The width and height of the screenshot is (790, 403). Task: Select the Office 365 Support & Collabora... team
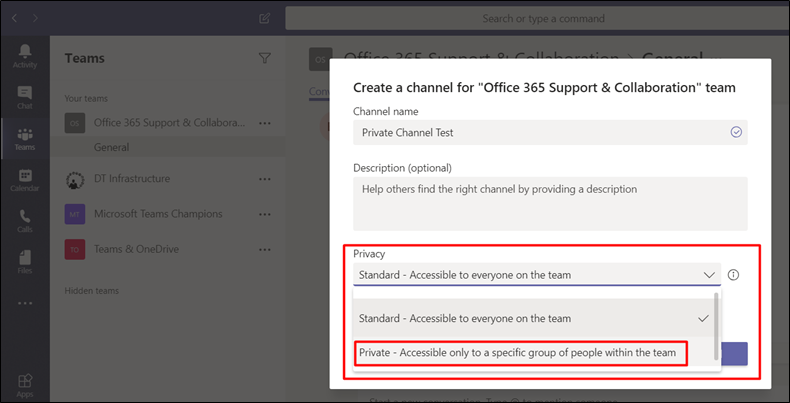[x=169, y=123]
